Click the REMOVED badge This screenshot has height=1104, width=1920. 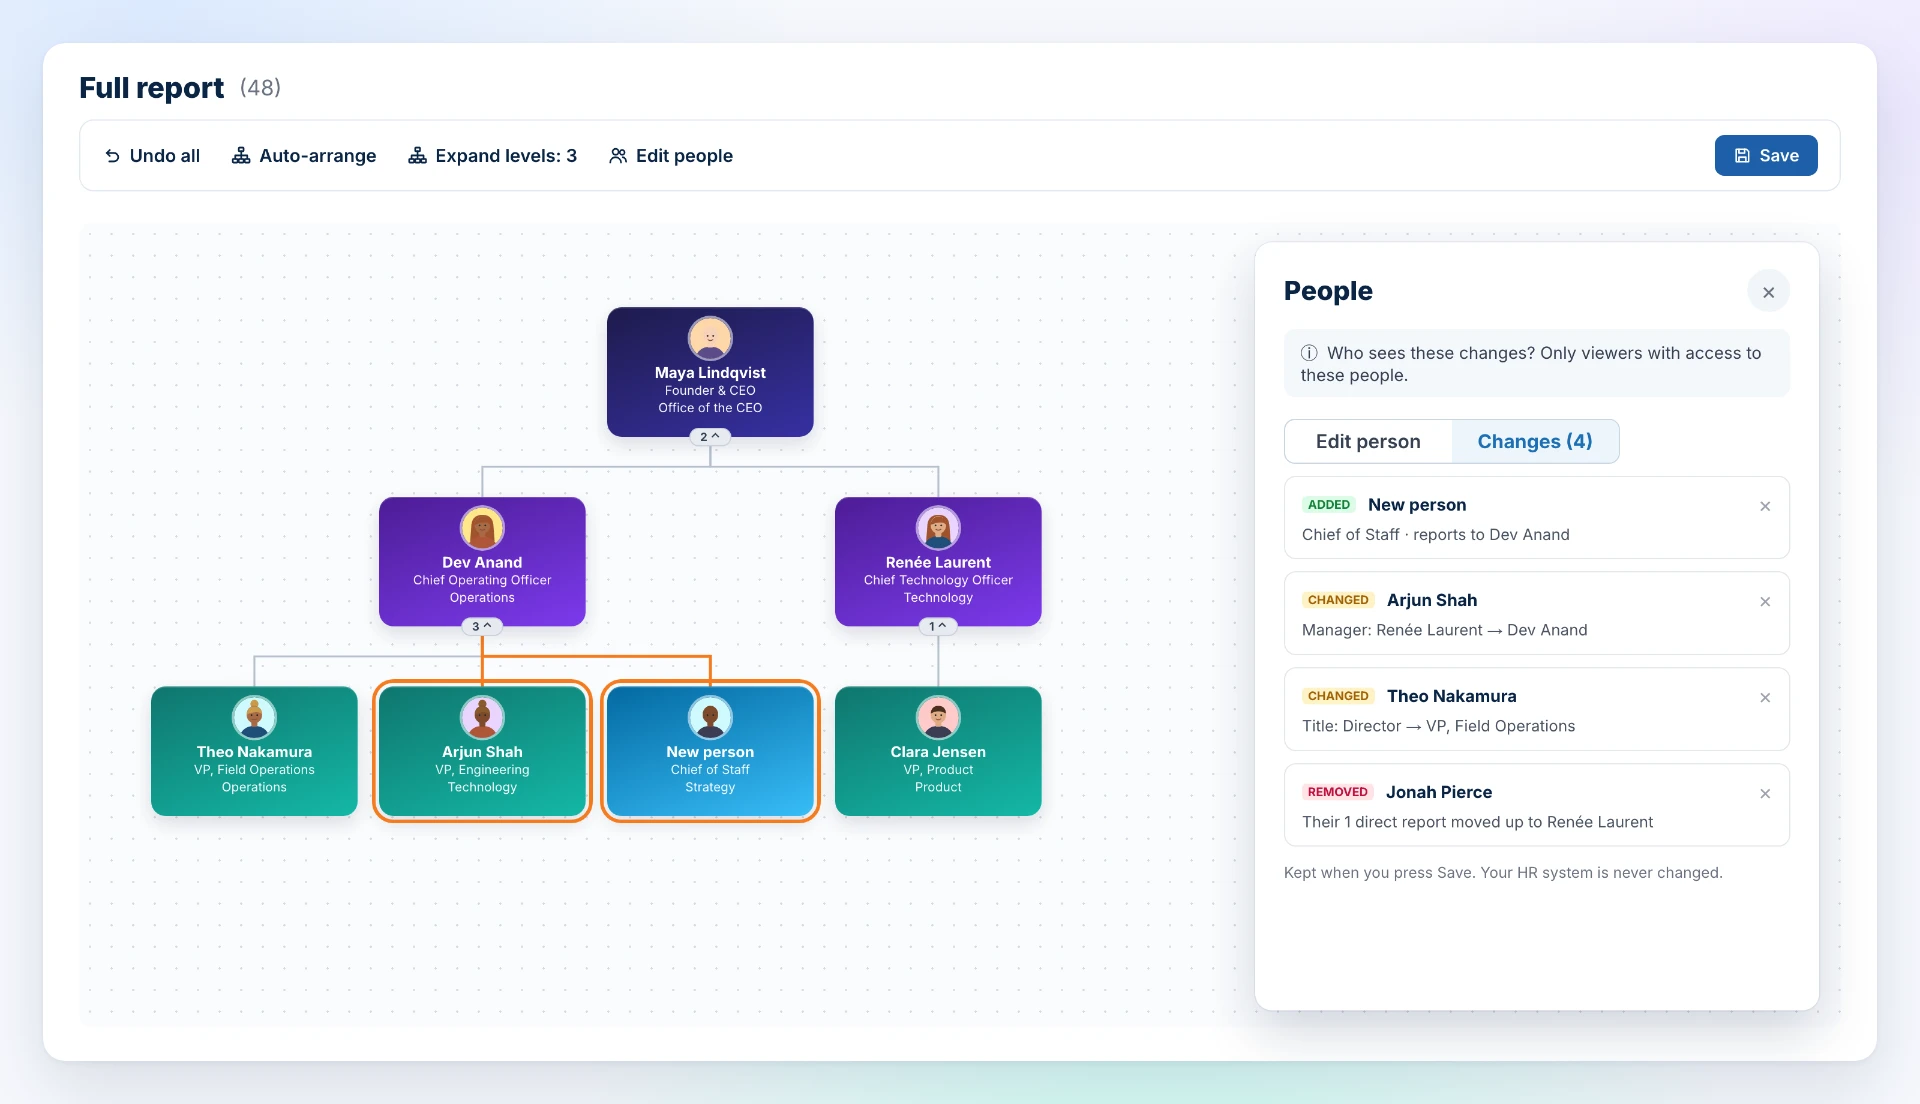1337,792
